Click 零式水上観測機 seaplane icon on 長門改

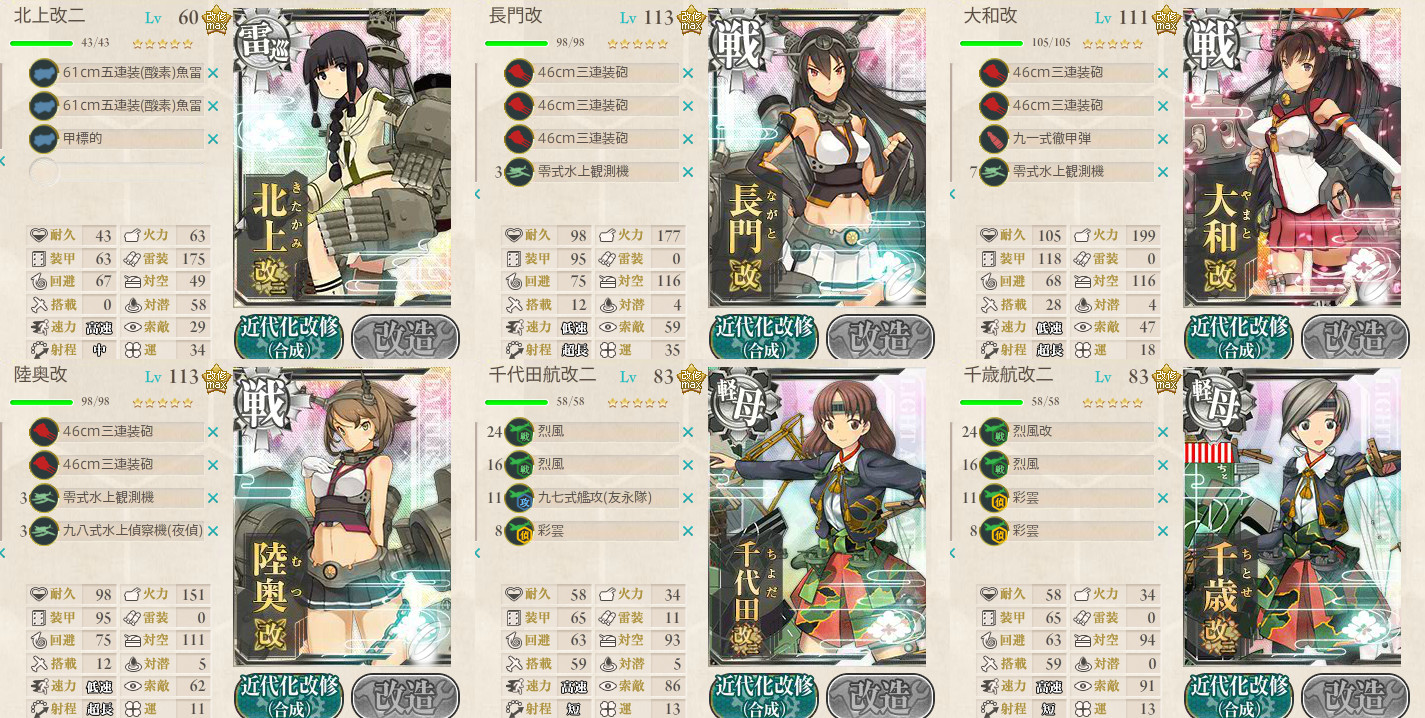[x=519, y=171]
